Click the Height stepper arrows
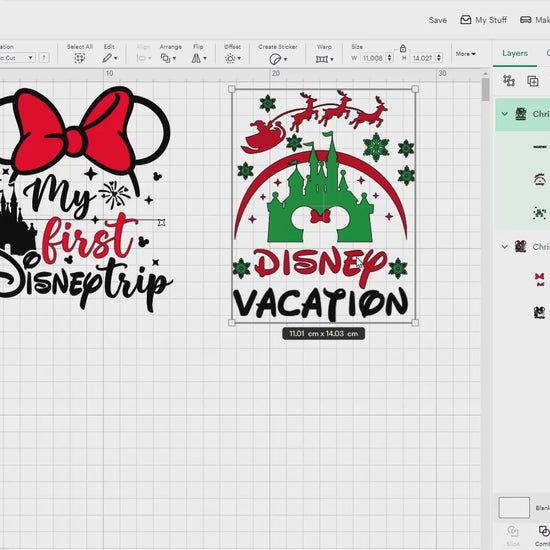 (x=439, y=58)
